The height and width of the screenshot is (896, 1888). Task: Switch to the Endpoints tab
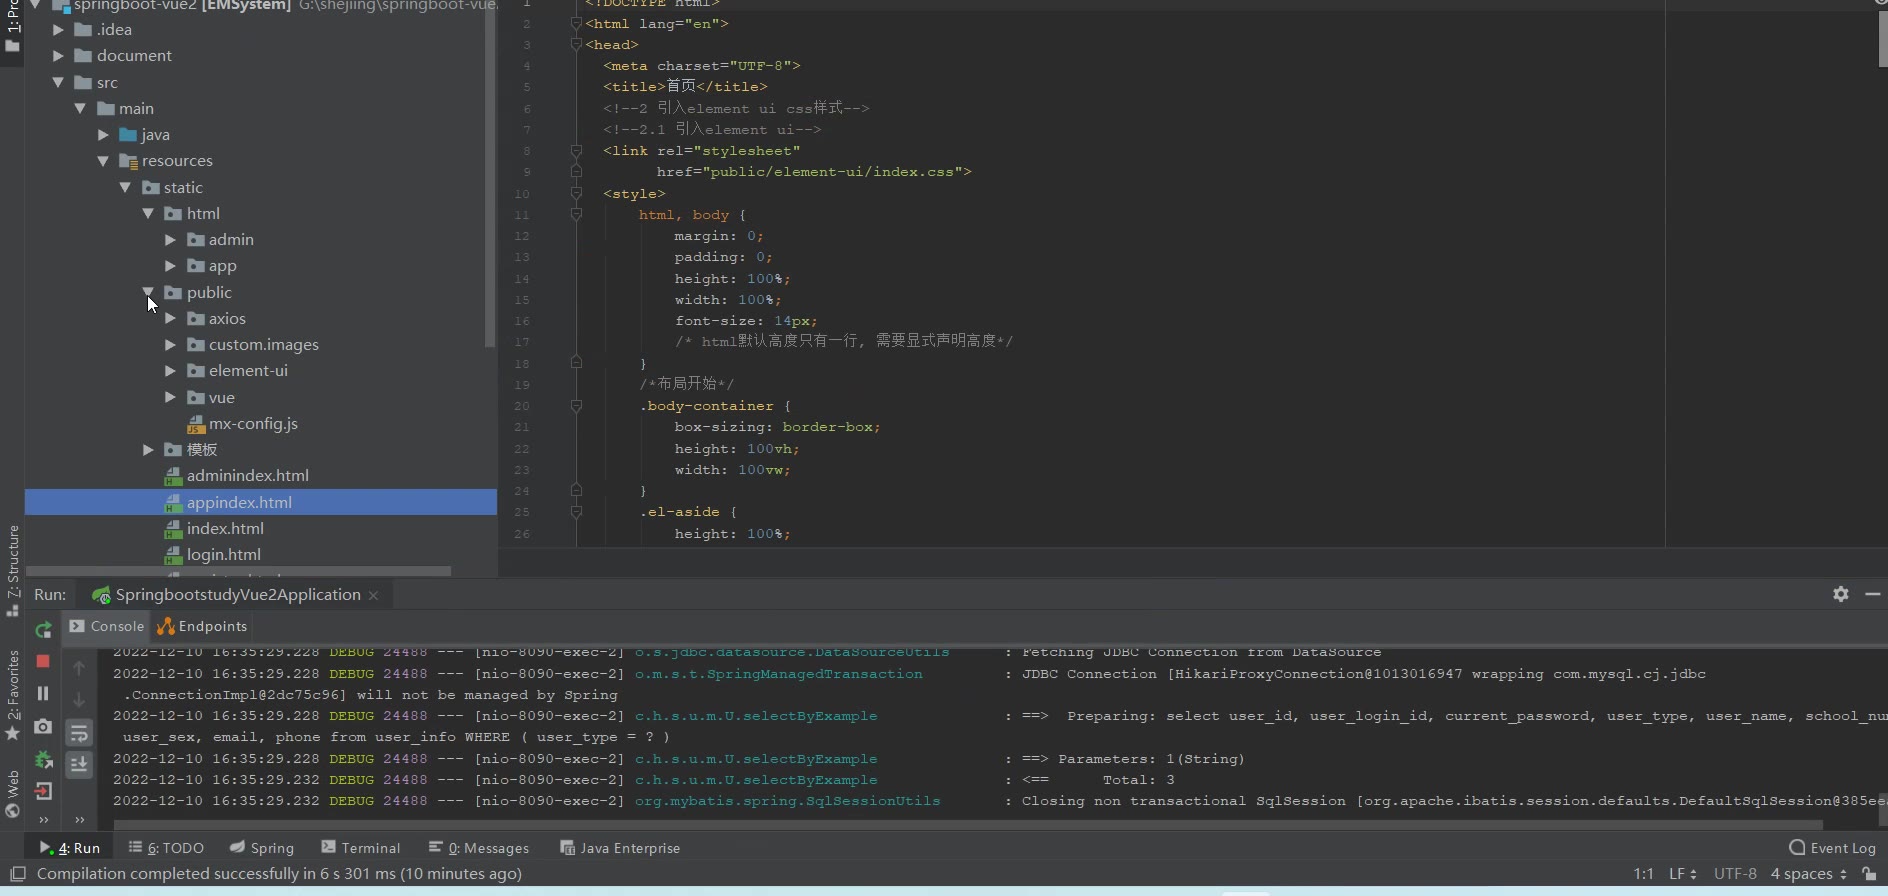202,626
